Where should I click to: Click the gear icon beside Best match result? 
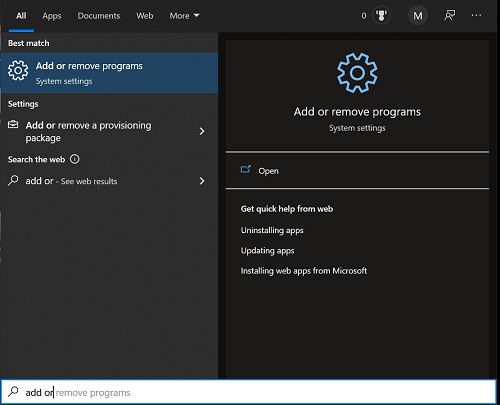pyautogui.click(x=18, y=70)
